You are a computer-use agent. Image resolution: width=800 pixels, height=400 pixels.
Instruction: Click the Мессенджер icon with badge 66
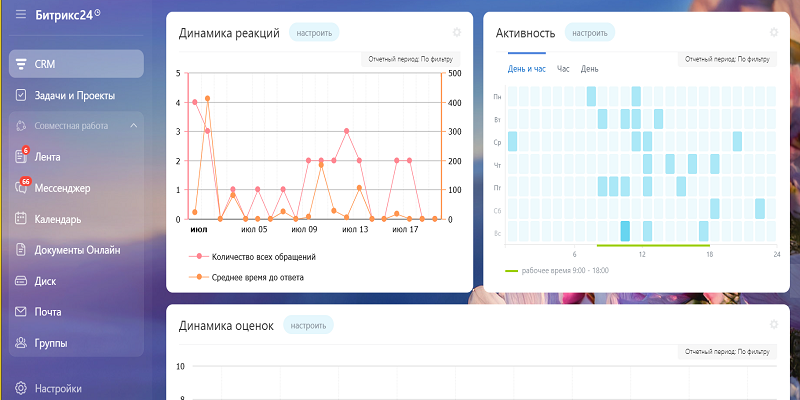click(21, 187)
